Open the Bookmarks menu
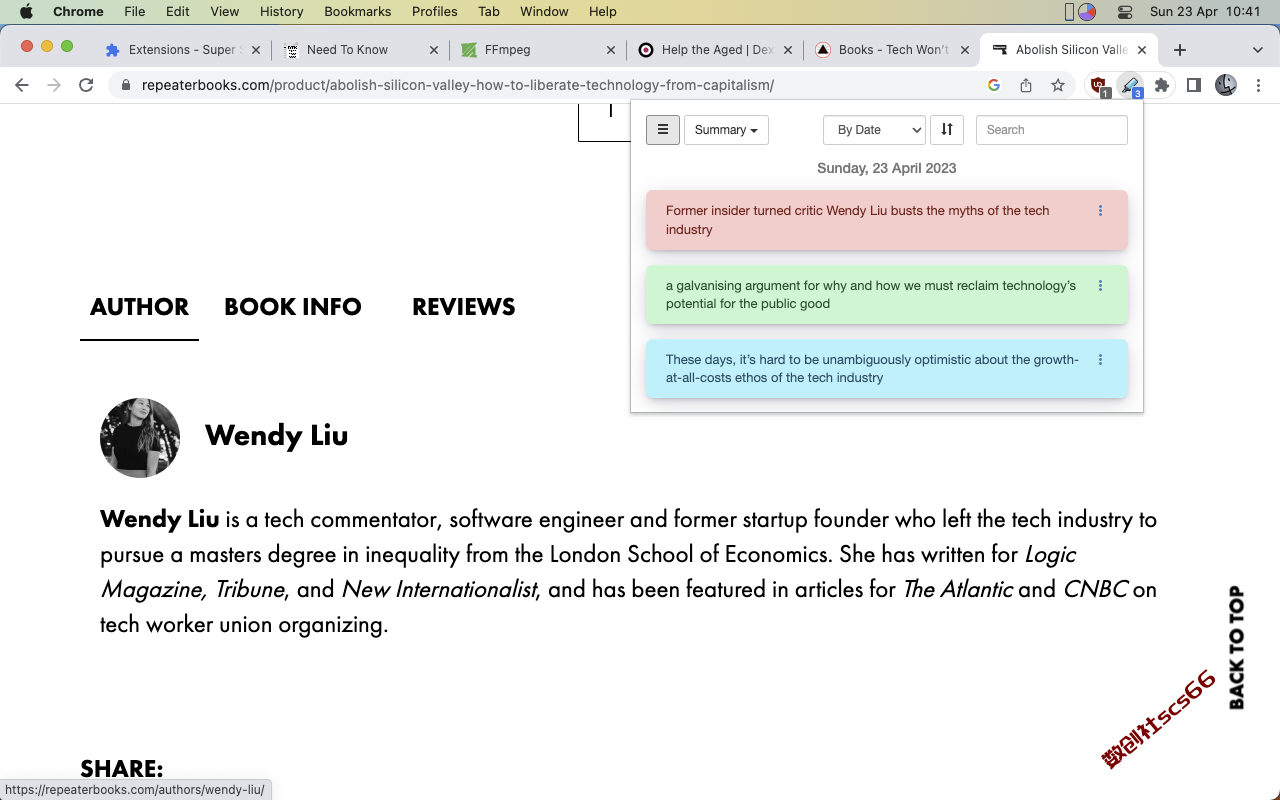1280x800 pixels. coord(357,12)
